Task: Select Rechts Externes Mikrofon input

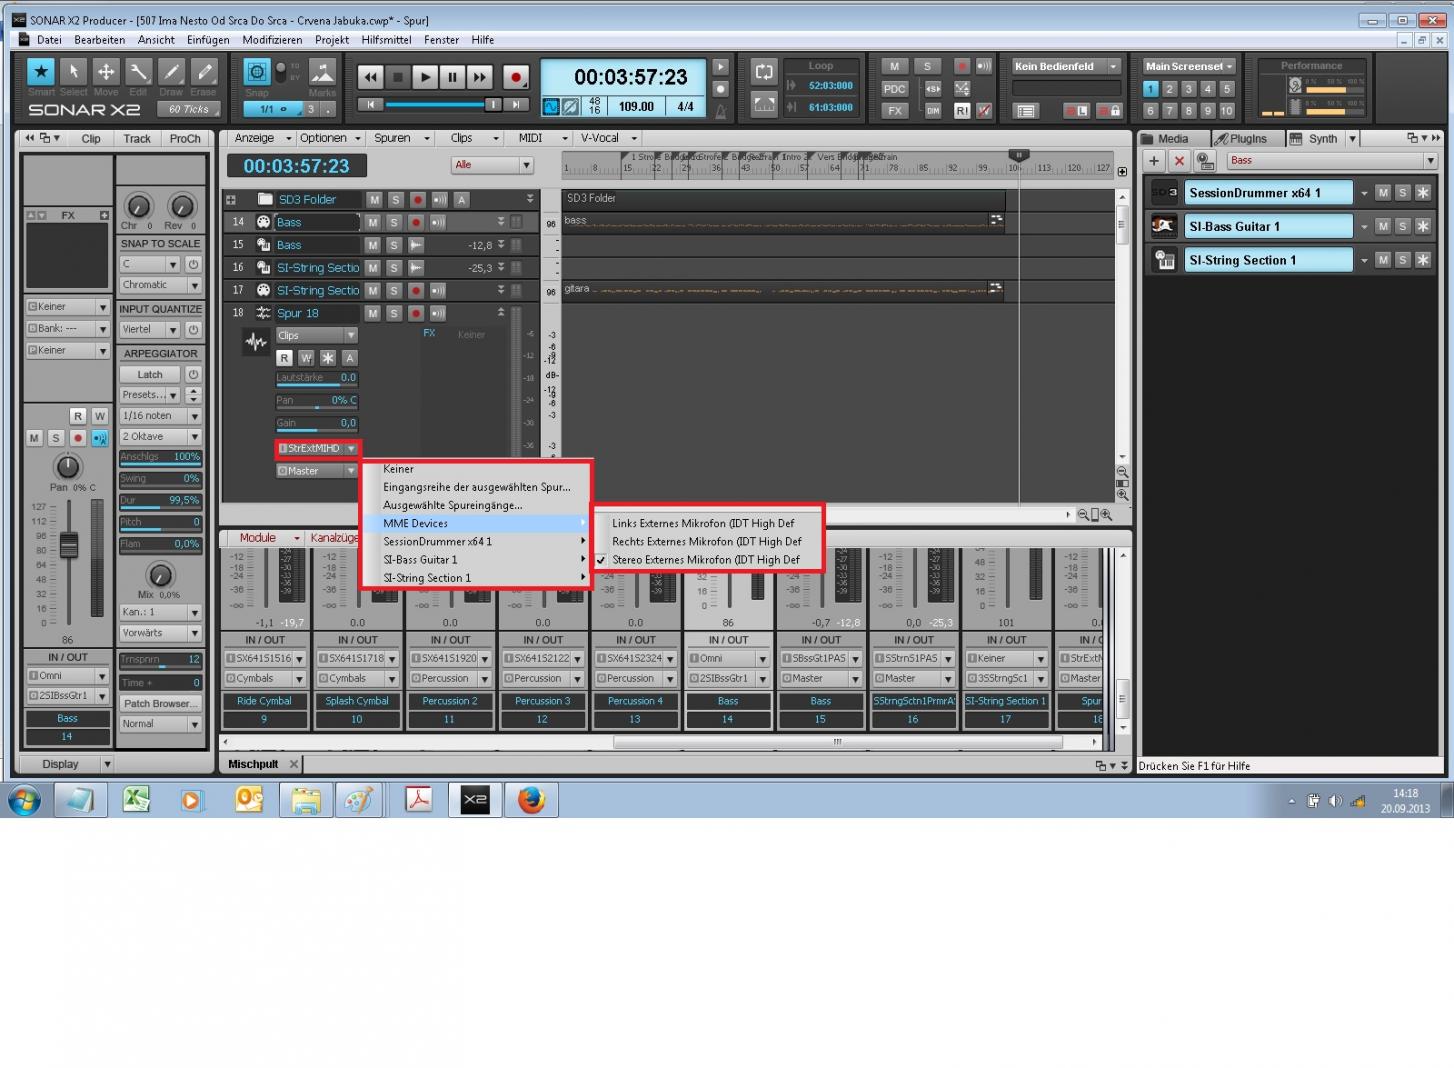Action: click(x=708, y=542)
